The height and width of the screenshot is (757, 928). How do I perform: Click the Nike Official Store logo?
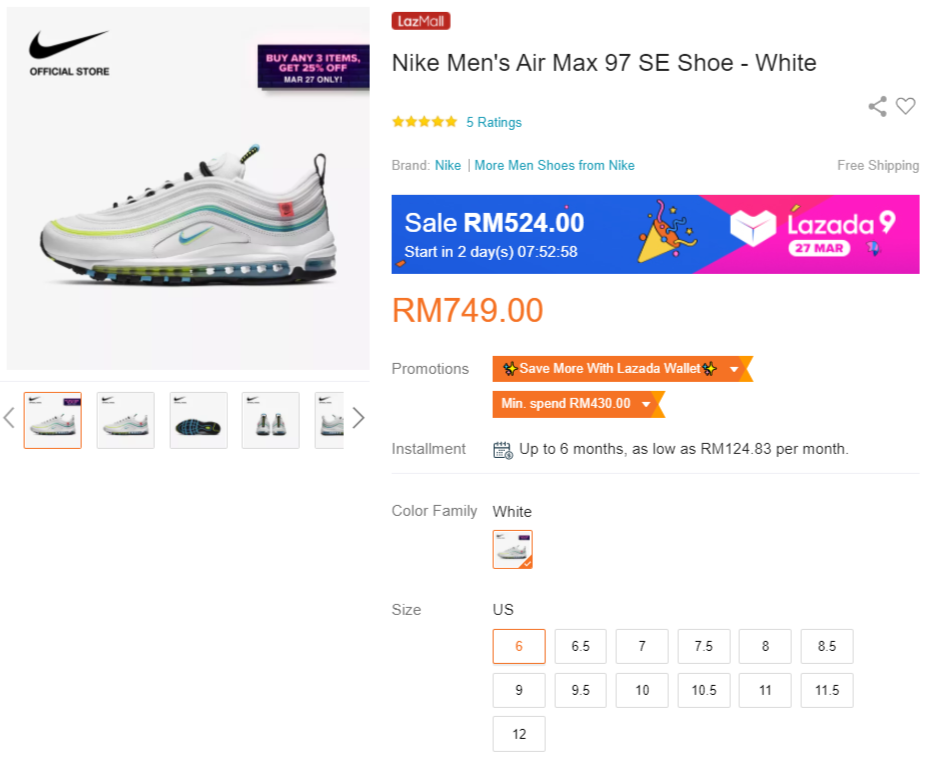coord(69,53)
